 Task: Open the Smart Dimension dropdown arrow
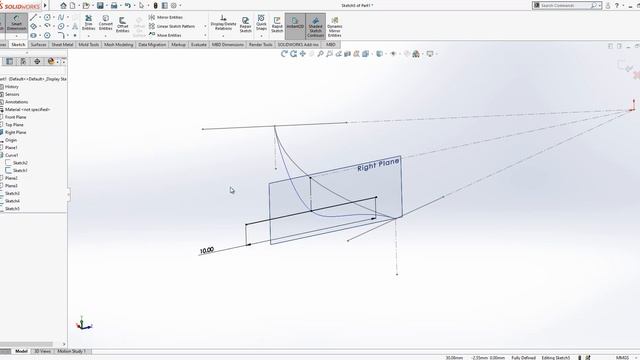click(x=17, y=36)
